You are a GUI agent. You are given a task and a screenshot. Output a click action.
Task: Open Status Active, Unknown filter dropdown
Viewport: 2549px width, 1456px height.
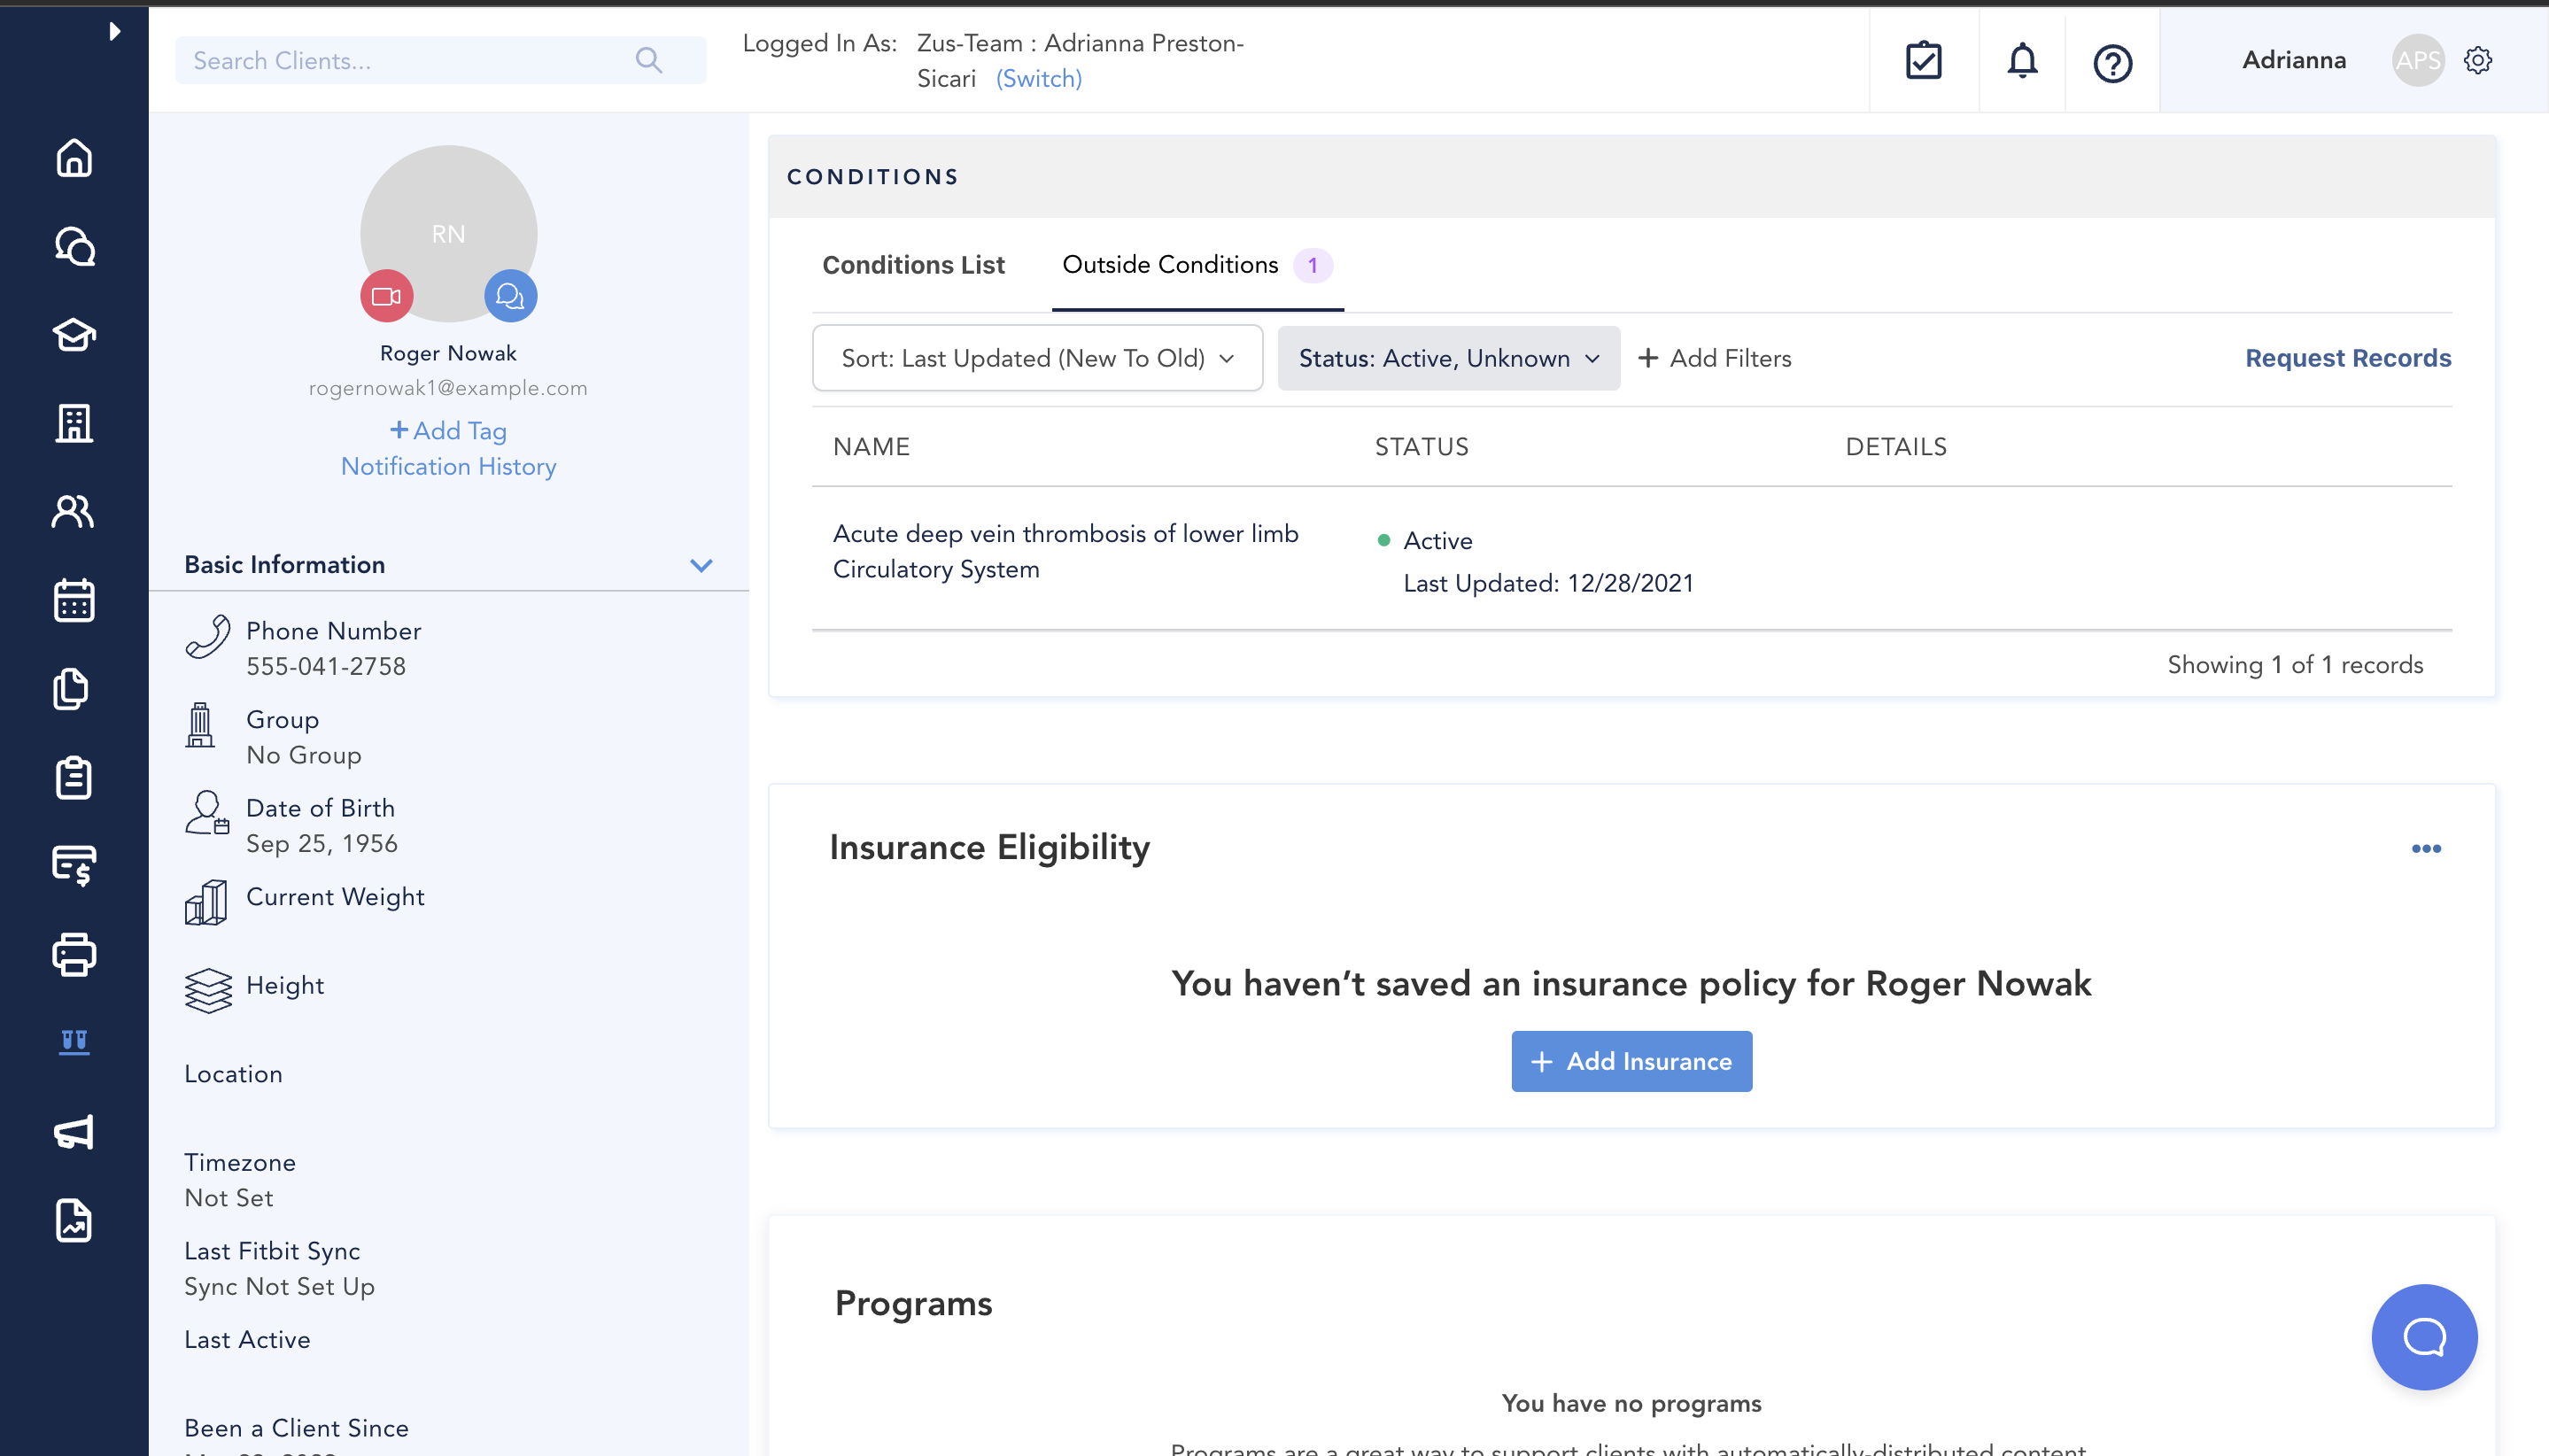pyautogui.click(x=1448, y=358)
